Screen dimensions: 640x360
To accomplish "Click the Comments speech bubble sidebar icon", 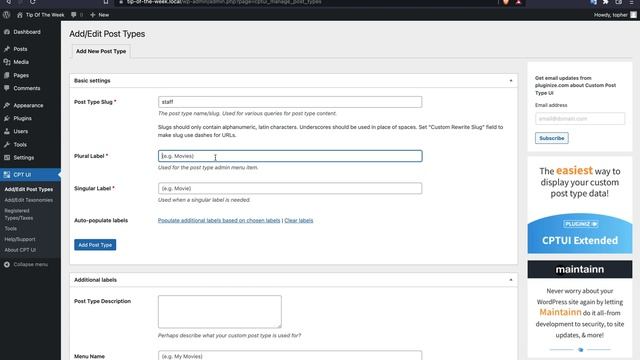I will click(x=7, y=88).
